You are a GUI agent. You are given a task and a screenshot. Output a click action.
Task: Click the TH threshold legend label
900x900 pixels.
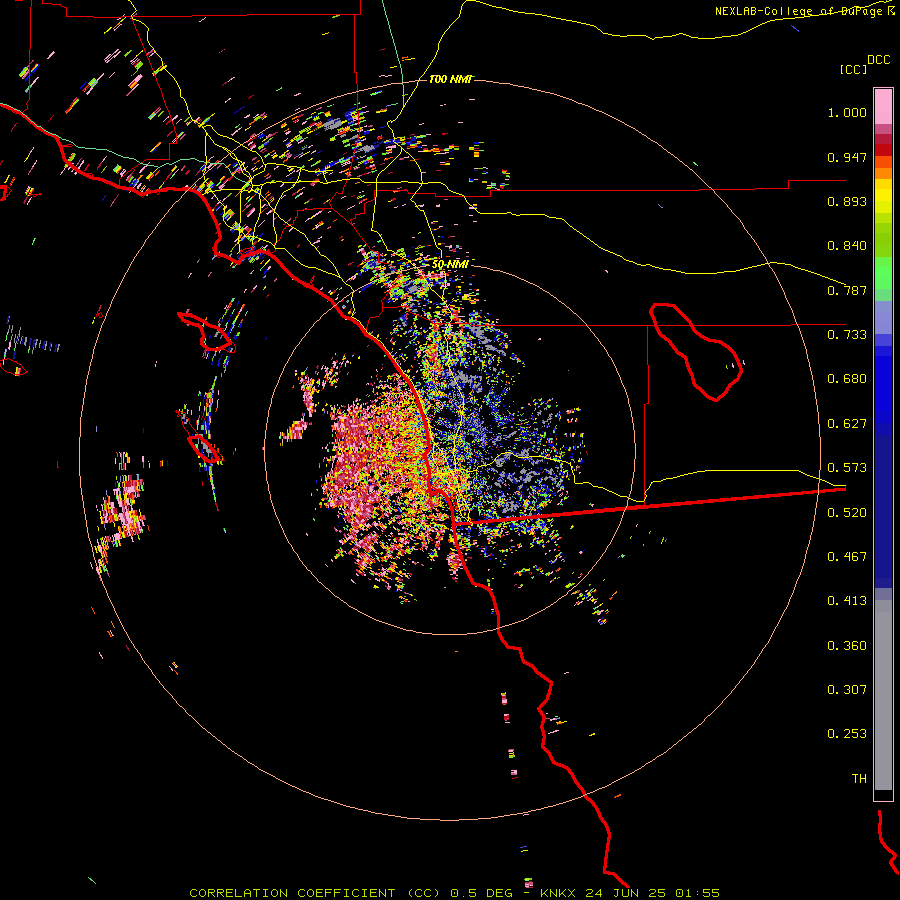pyautogui.click(x=859, y=779)
